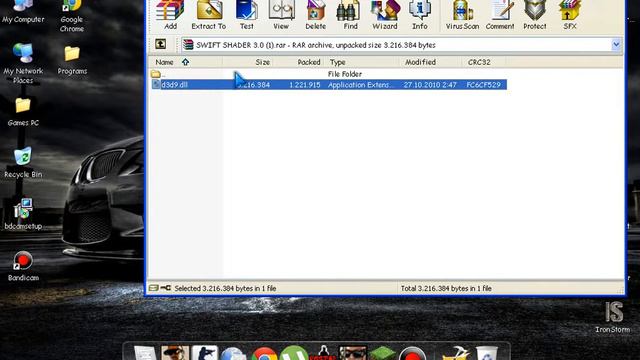Click the Test archive icon

click(x=246, y=15)
